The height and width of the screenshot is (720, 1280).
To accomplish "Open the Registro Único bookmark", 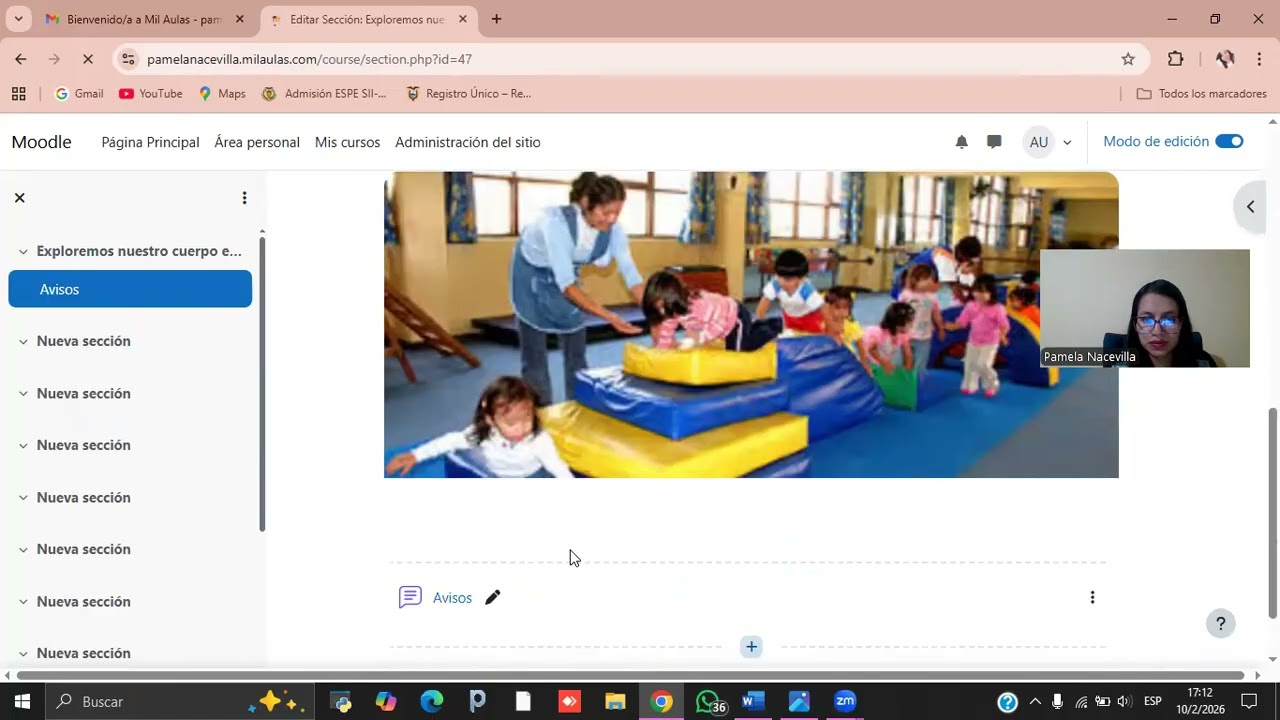I will tap(468, 93).
